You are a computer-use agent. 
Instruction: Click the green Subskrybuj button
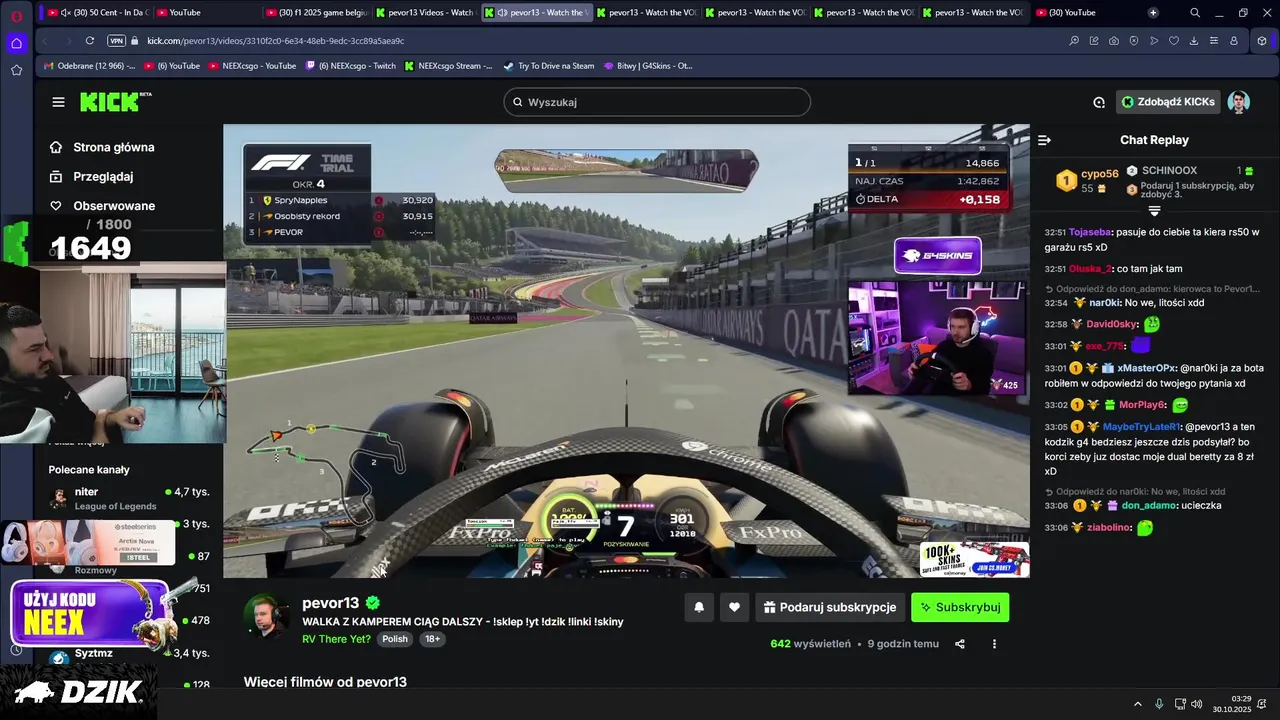click(x=960, y=607)
